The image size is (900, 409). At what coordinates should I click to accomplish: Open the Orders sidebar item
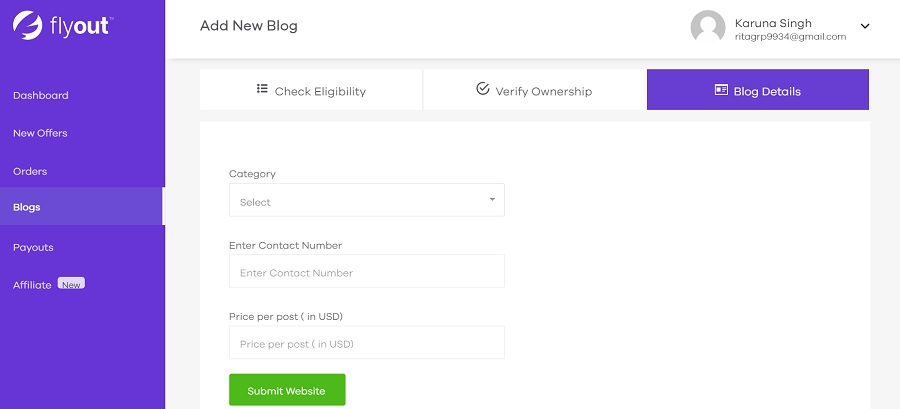pyautogui.click(x=30, y=171)
